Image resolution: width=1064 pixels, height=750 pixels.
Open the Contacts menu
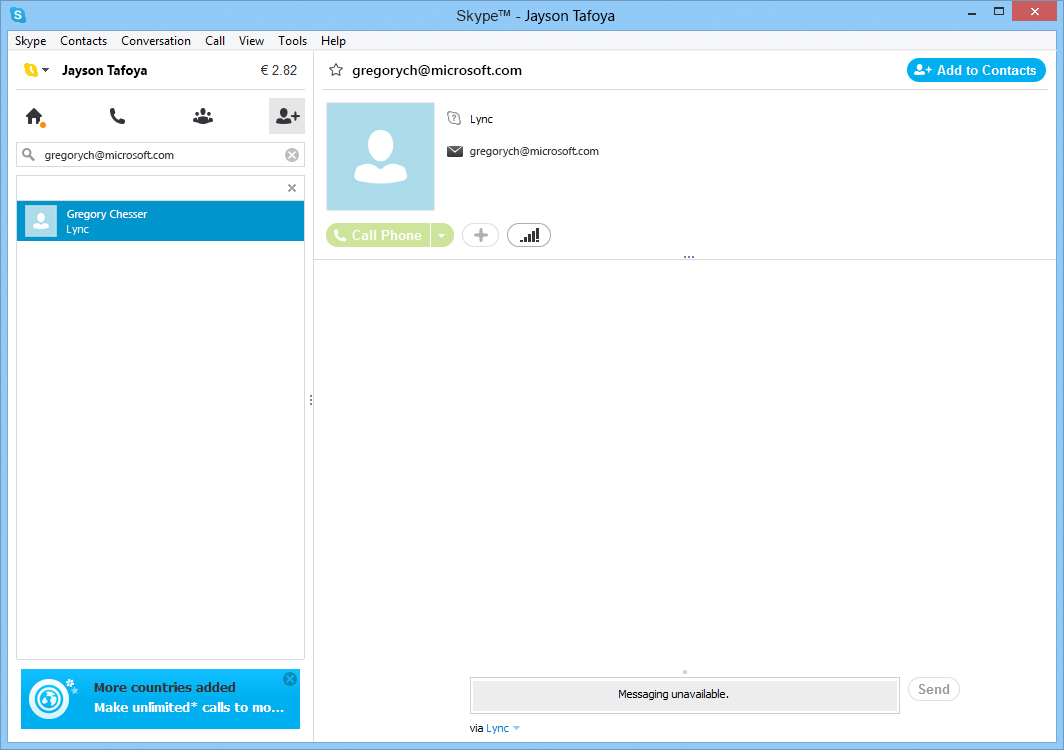(83, 41)
